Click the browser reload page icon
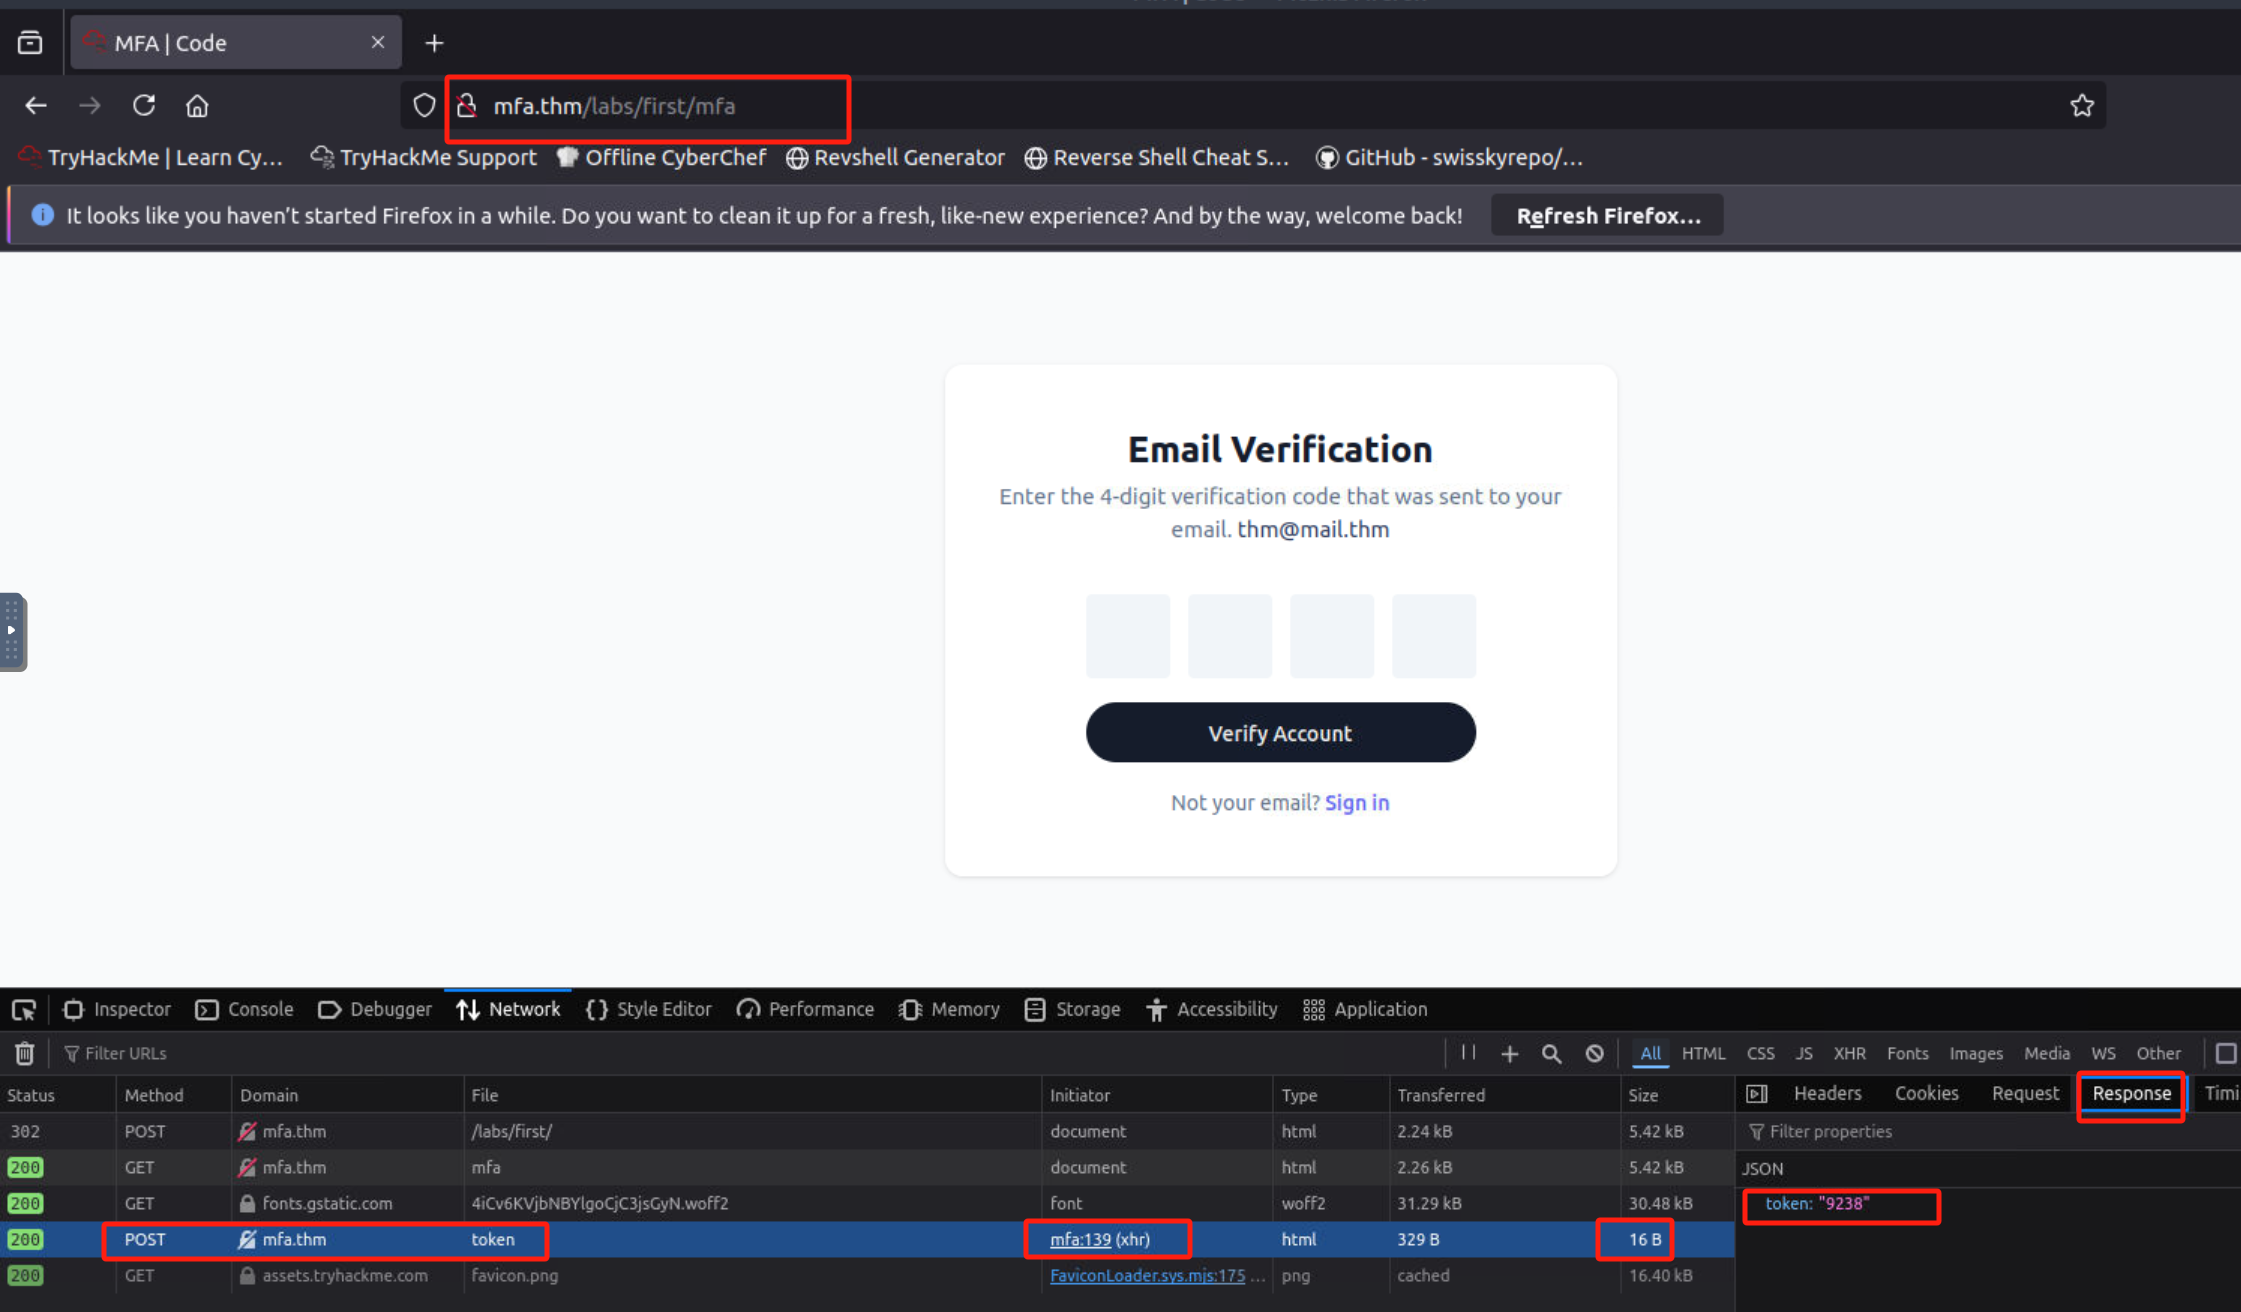 (x=144, y=105)
